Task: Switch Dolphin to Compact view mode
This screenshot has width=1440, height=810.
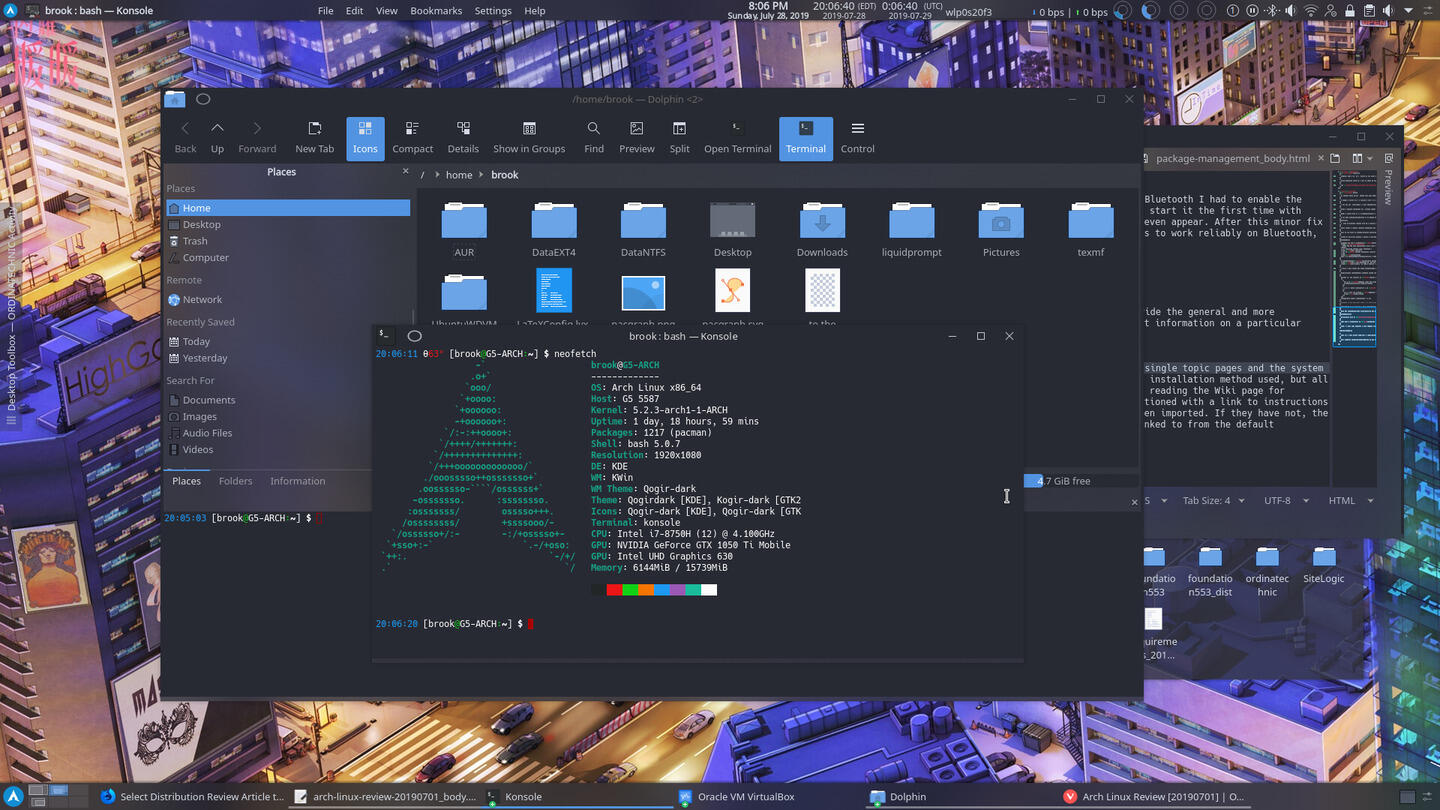Action: pyautogui.click(x=412, y=137)
